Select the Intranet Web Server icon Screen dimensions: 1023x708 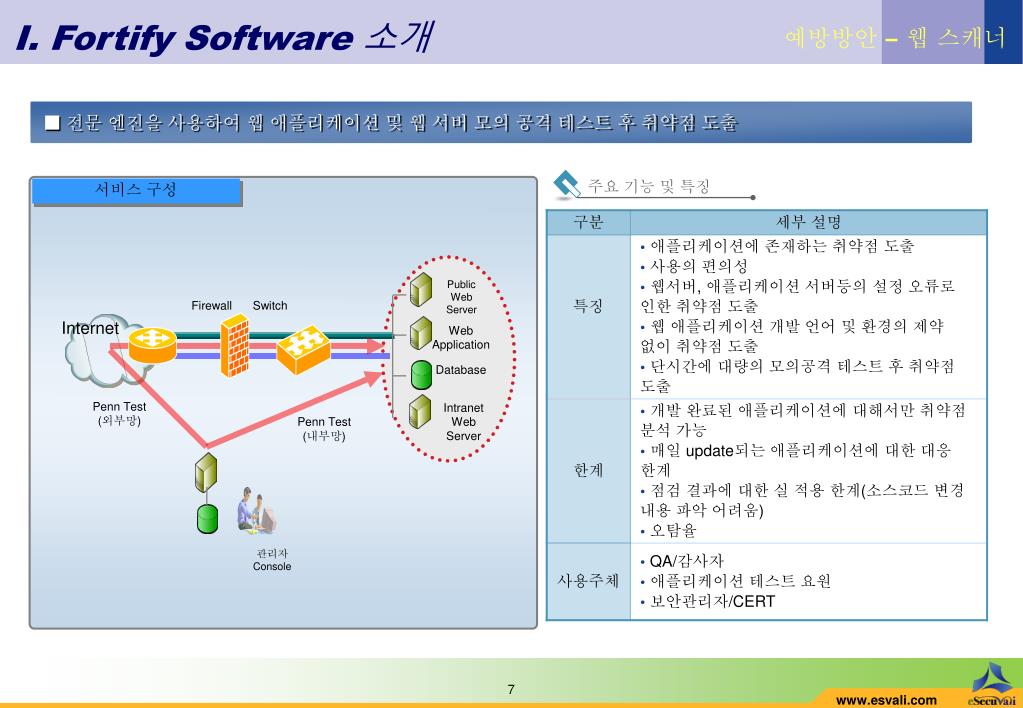(421, 412)
